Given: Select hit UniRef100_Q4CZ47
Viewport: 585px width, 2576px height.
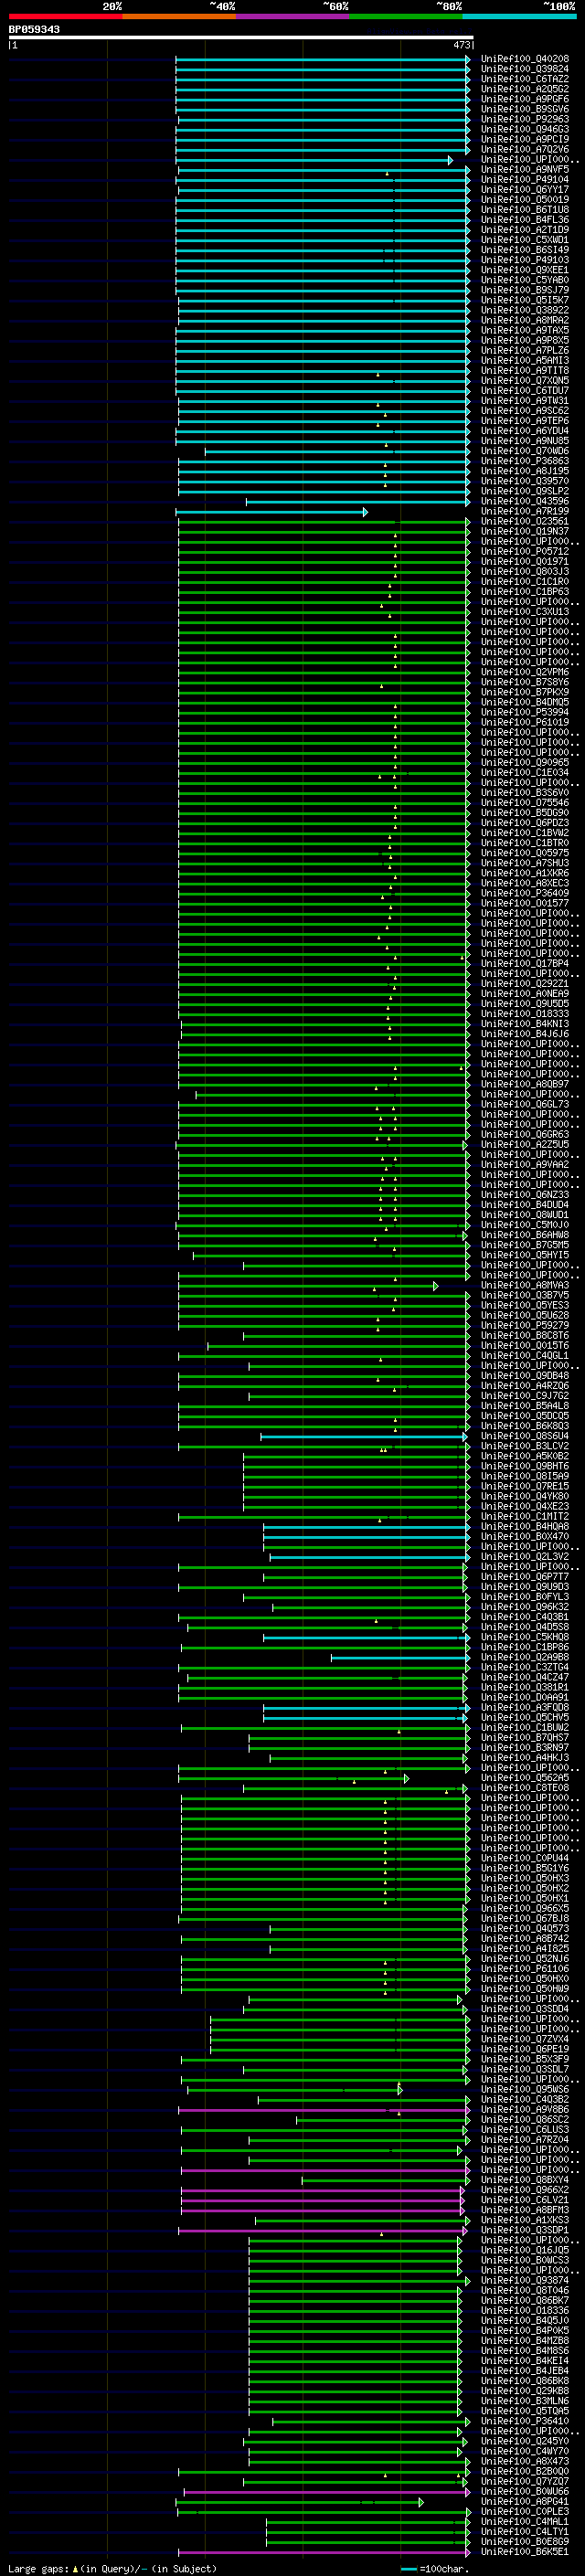Looking at the screenshot, I should point(525,1677).
